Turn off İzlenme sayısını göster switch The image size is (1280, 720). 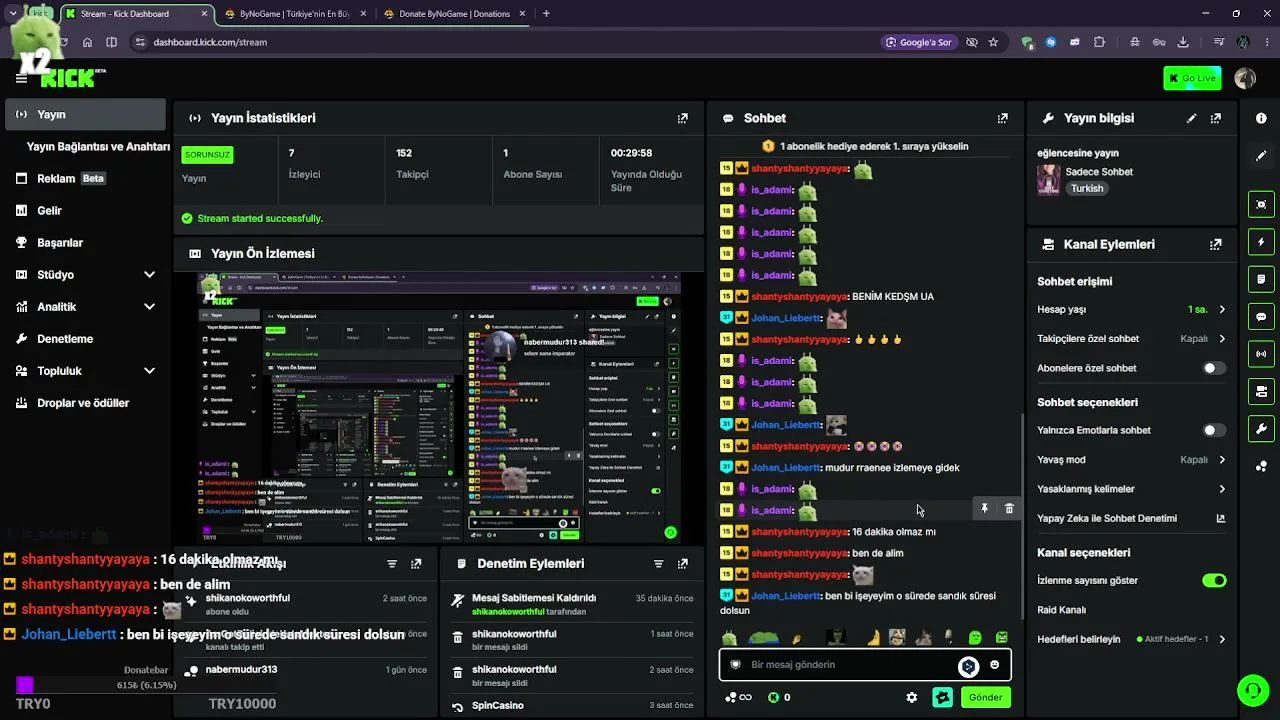pyautogui.click(x=1214, y=581)
